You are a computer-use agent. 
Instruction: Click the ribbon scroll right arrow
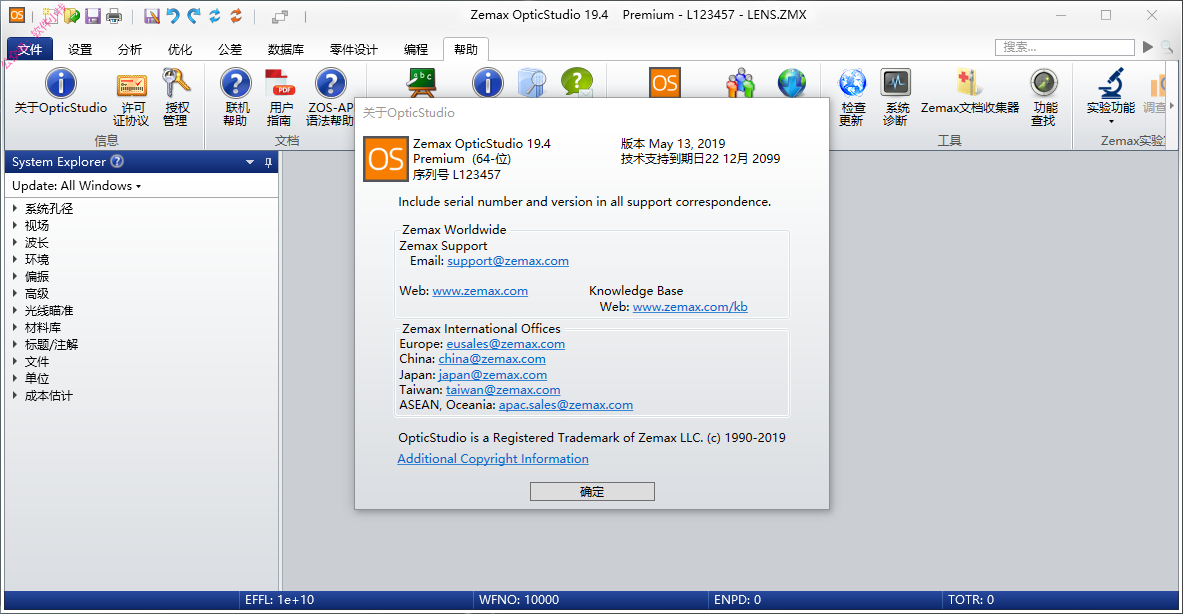(1172, 106)
